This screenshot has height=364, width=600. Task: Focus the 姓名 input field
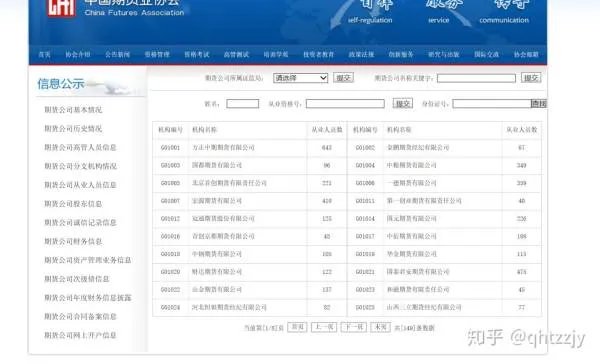(242, 104)
